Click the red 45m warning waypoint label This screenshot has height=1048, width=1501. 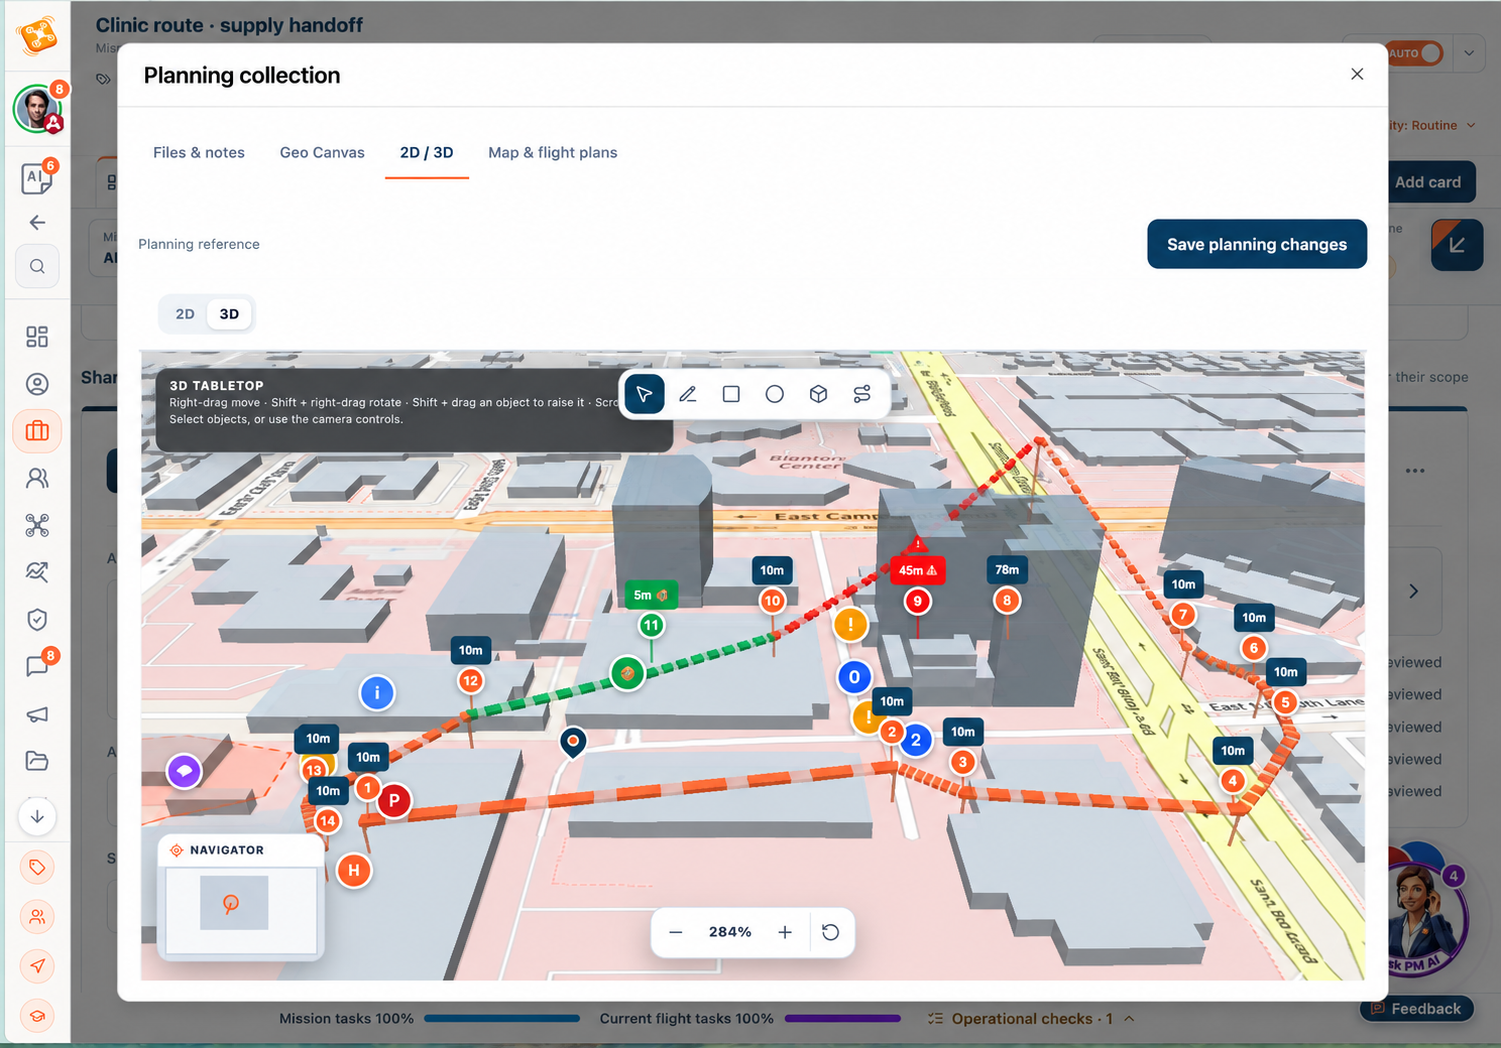tap(917, 570)
